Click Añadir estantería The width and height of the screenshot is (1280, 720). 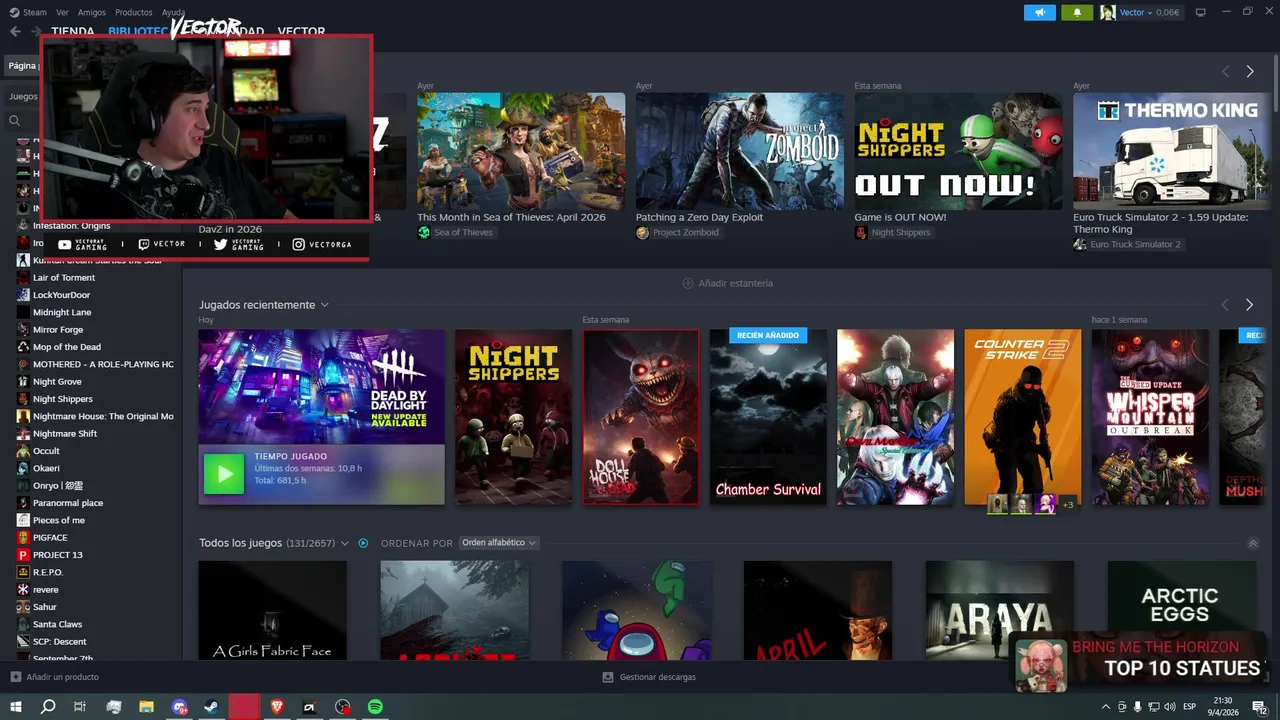point(736,283)
